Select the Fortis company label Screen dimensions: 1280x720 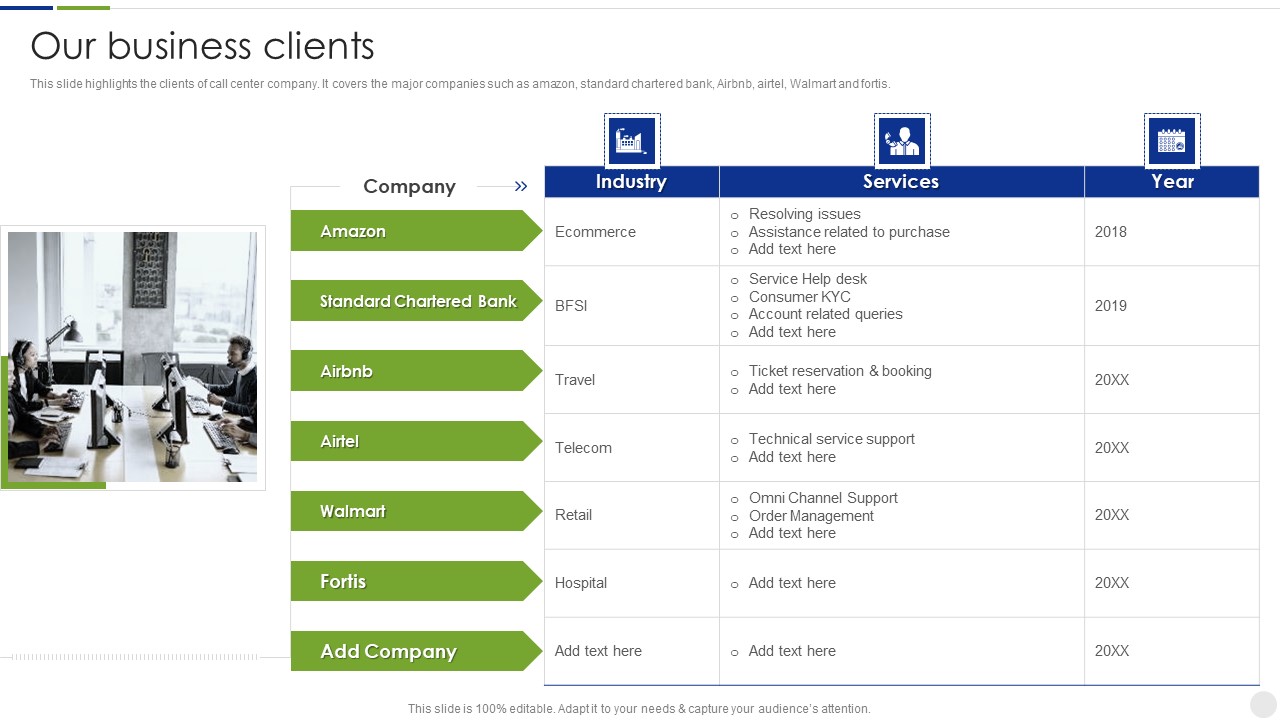(x=416, y=581)
